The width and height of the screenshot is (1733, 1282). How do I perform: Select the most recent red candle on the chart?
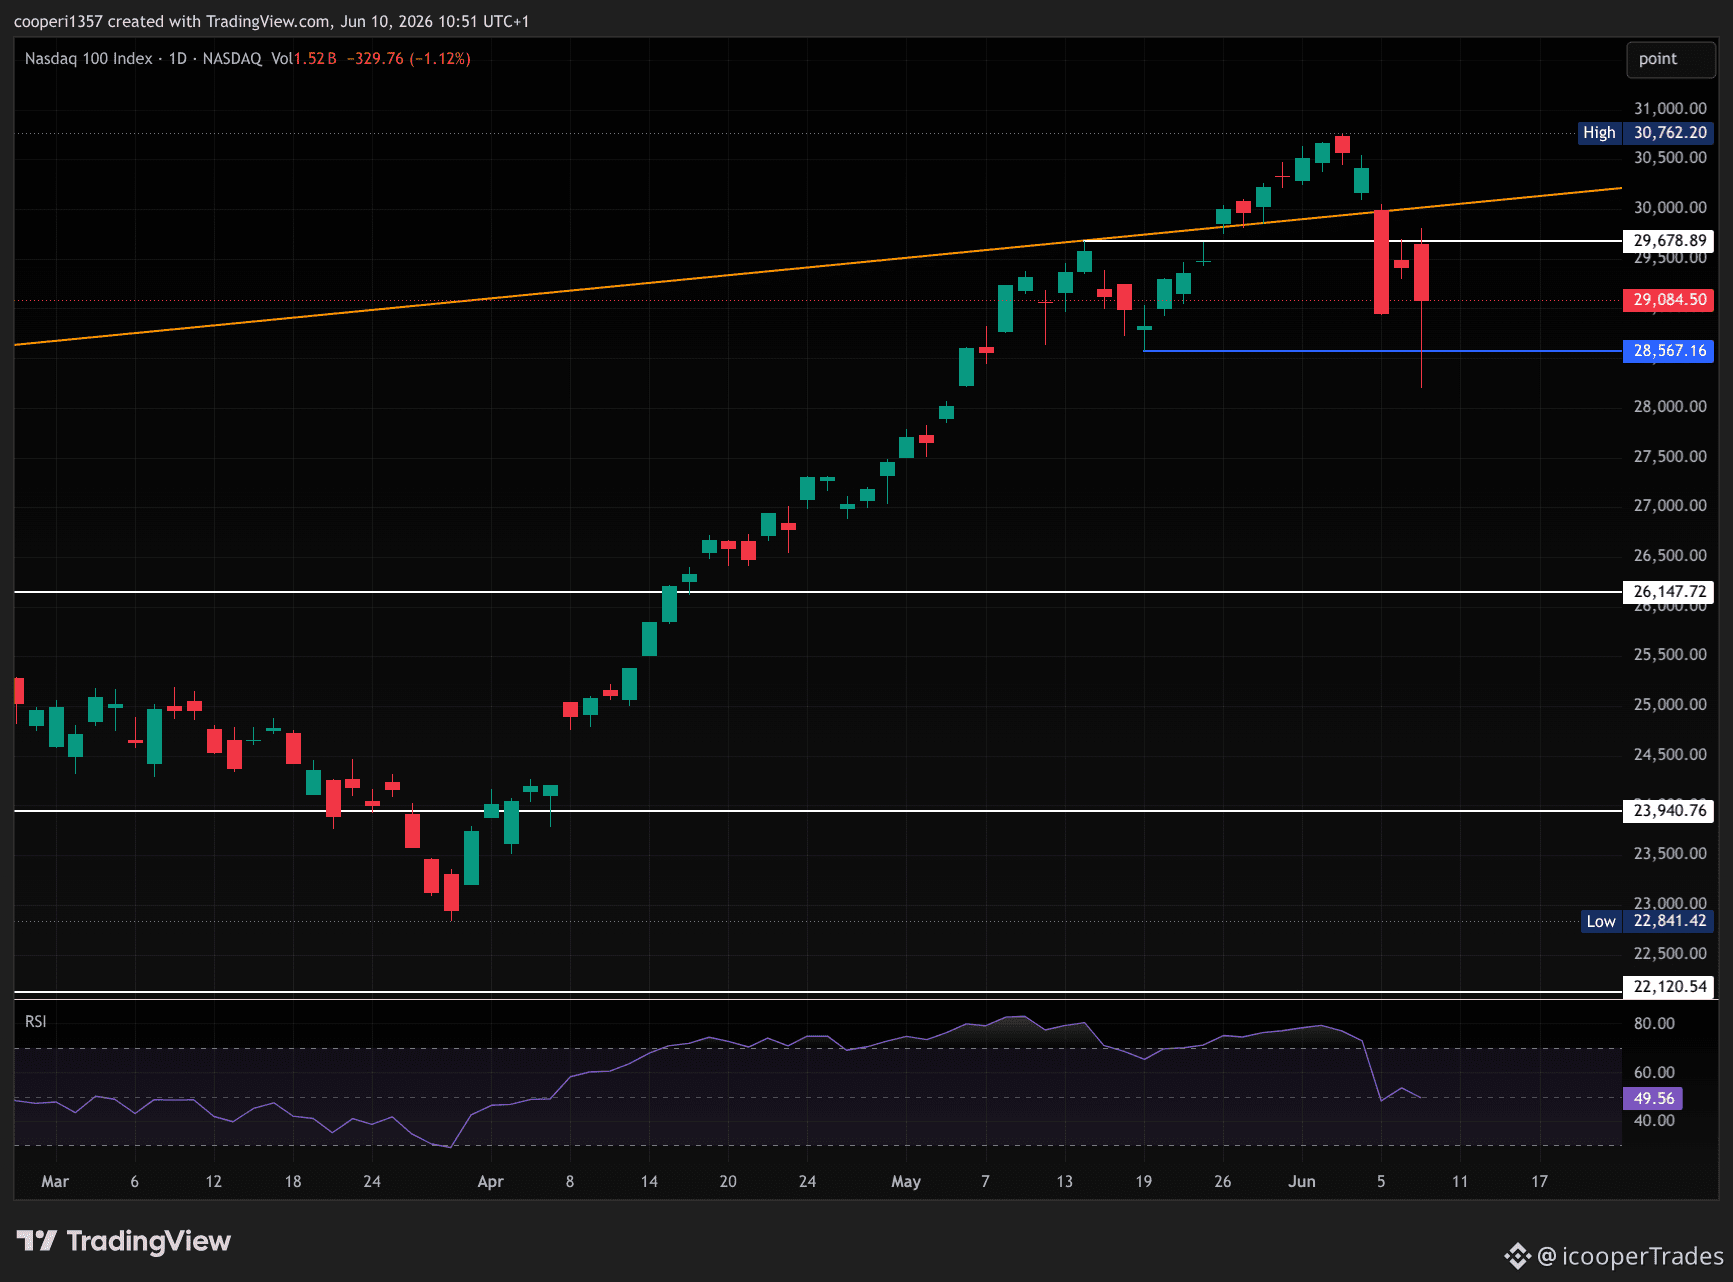pos(1421,272)
